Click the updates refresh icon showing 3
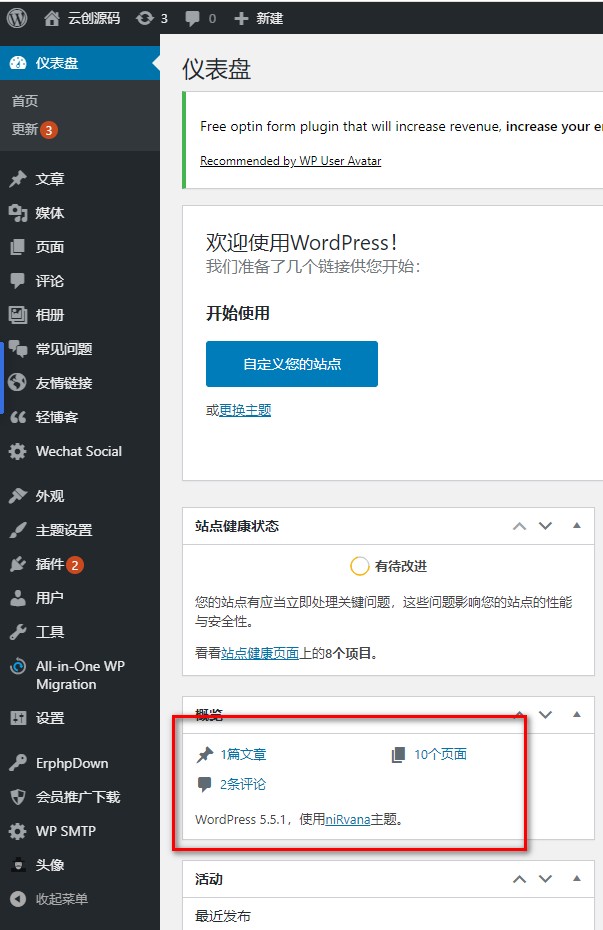 pos(145,18)
